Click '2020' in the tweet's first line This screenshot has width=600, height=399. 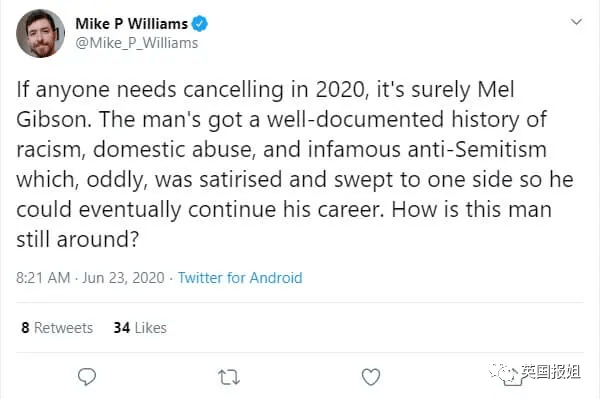342,90
